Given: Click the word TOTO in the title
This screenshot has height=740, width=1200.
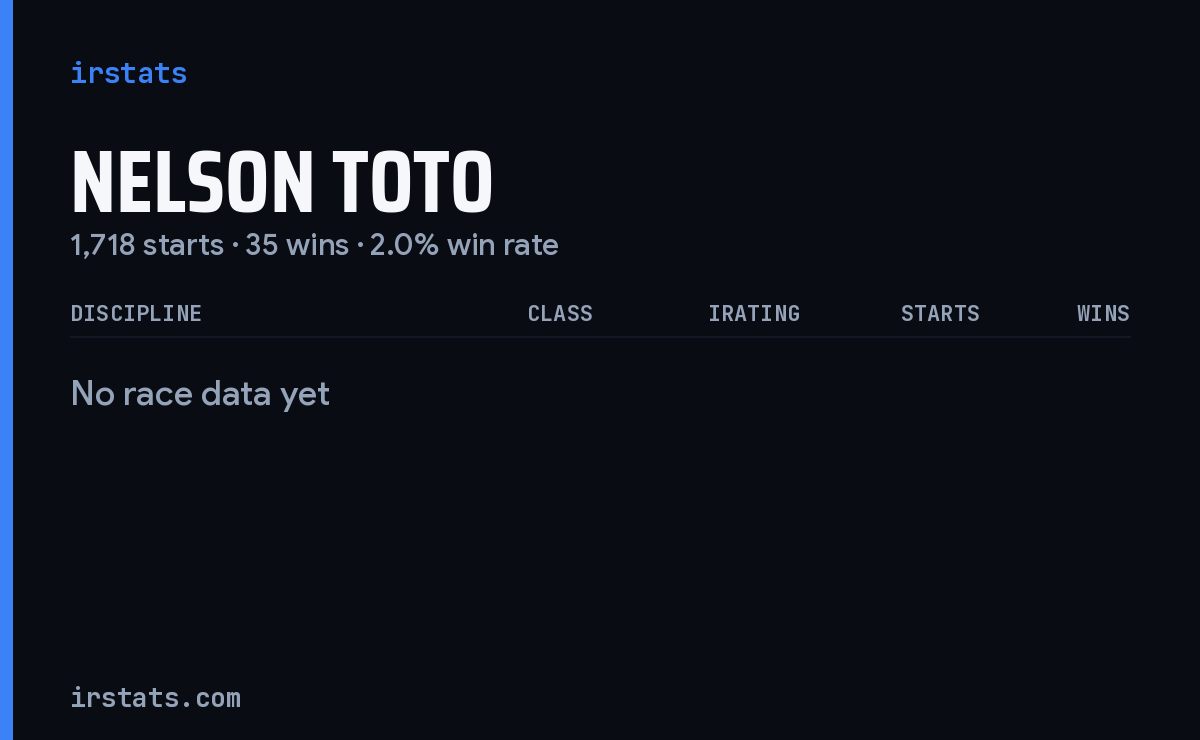Looking at the screenshot, I should pyautogui.click(x=413, y=183).
